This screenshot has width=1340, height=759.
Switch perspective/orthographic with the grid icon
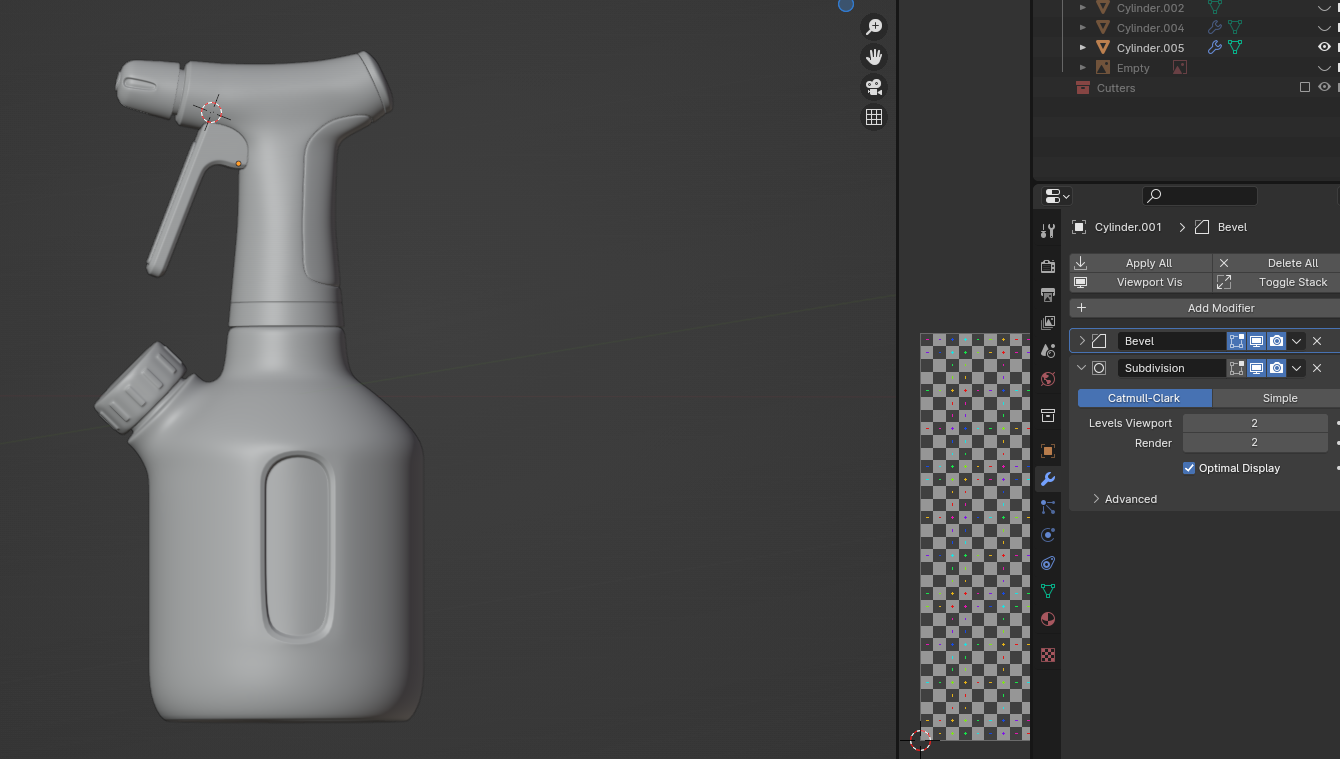pos(874,117)
